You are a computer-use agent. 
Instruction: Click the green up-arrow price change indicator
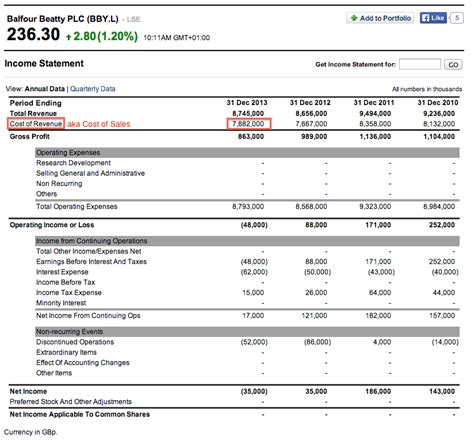(69, 37)
